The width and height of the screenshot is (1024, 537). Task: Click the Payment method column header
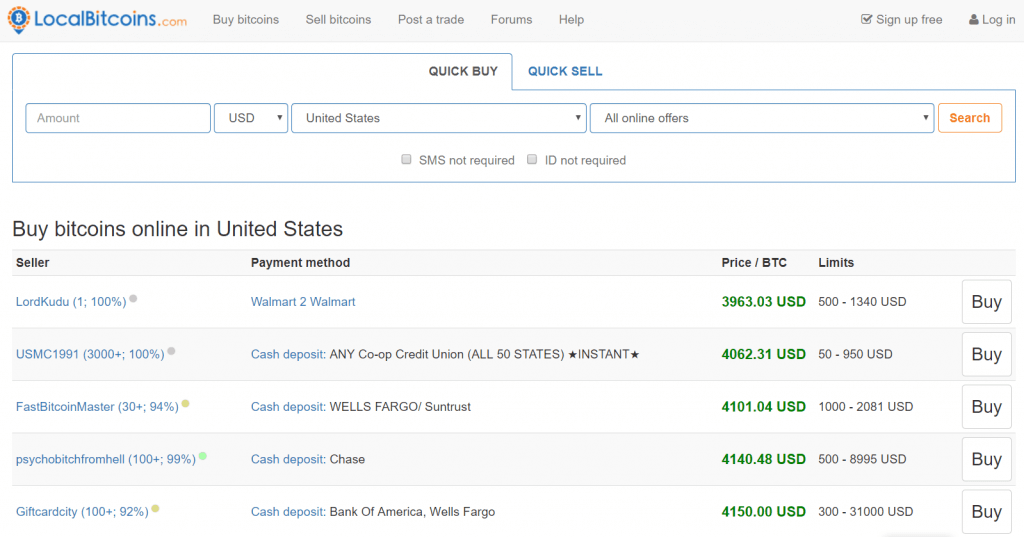tap(300, 263)
